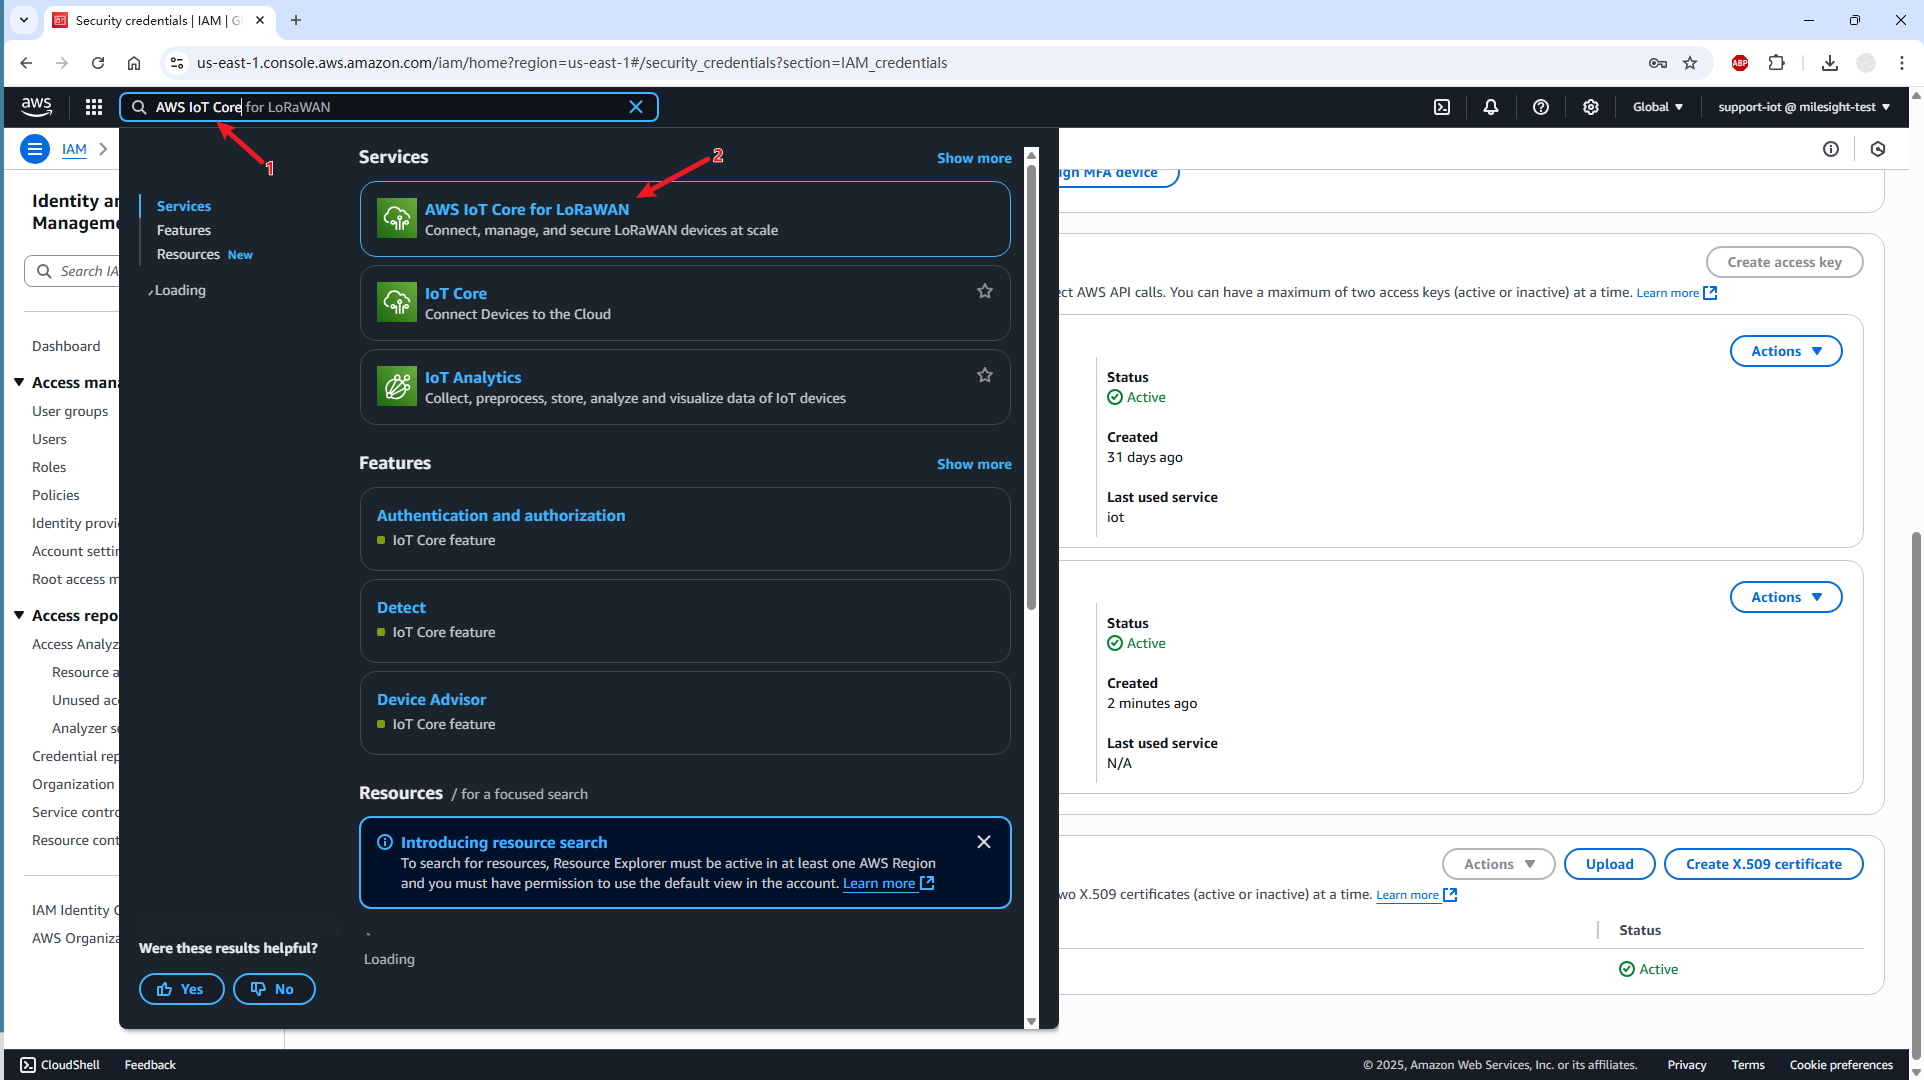1924x1080 pixels.
Task: Favorite IoT Analytics with the star
Action: point(984,375)
